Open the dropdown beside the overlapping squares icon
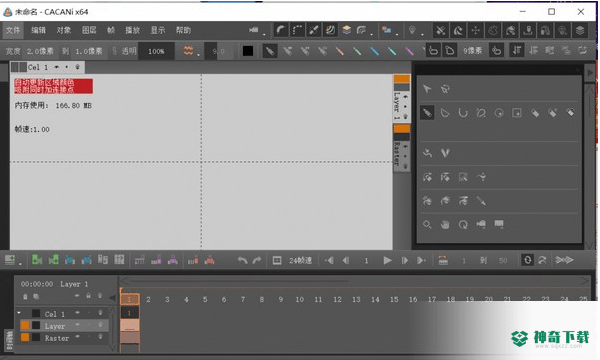The width and height of the screenshot is (600, 360). 397,35
